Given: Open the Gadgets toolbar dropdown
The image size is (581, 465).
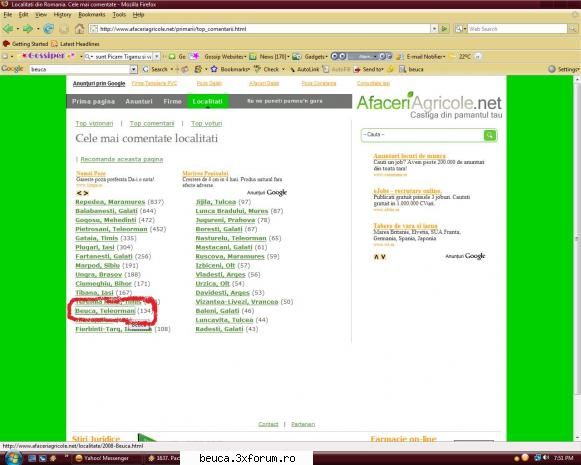Looking at the screenshot, I should point(326,57).
